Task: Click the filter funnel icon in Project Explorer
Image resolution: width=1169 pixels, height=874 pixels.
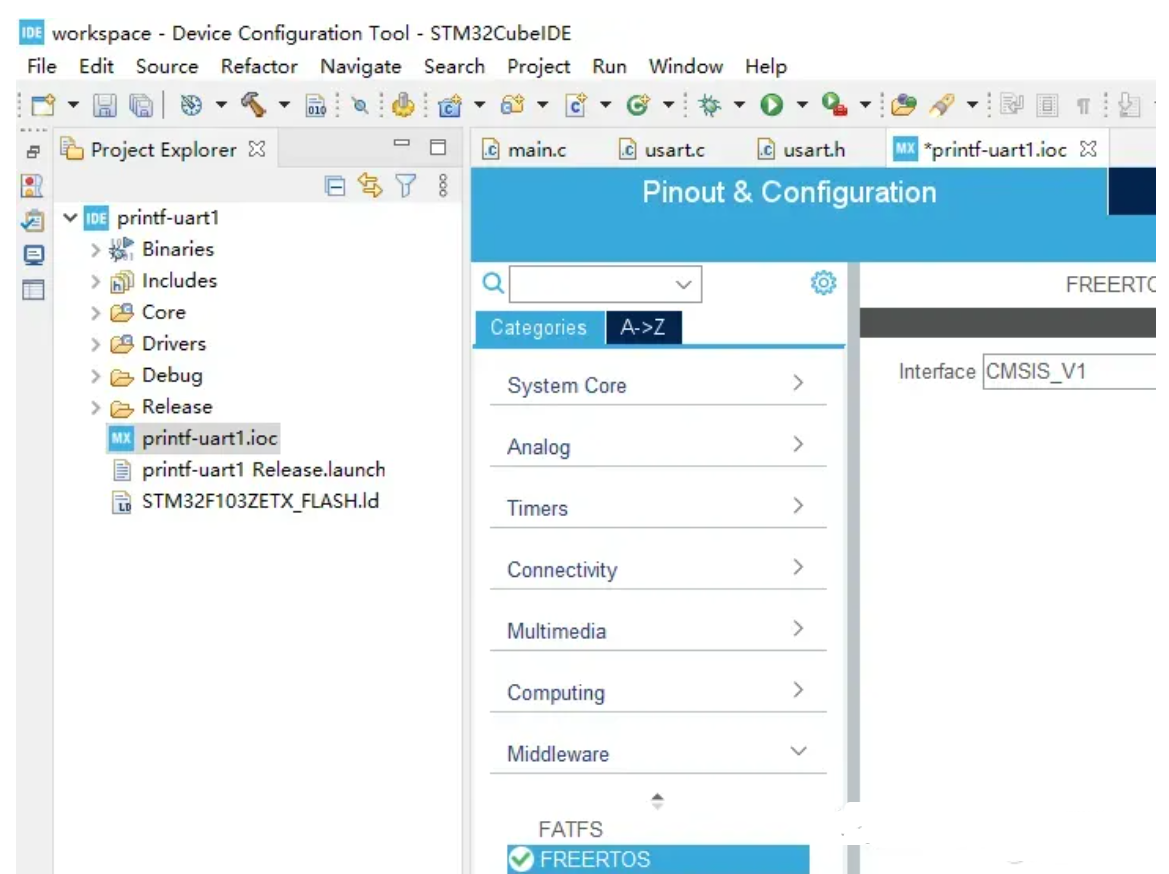Action: point(406,186)
